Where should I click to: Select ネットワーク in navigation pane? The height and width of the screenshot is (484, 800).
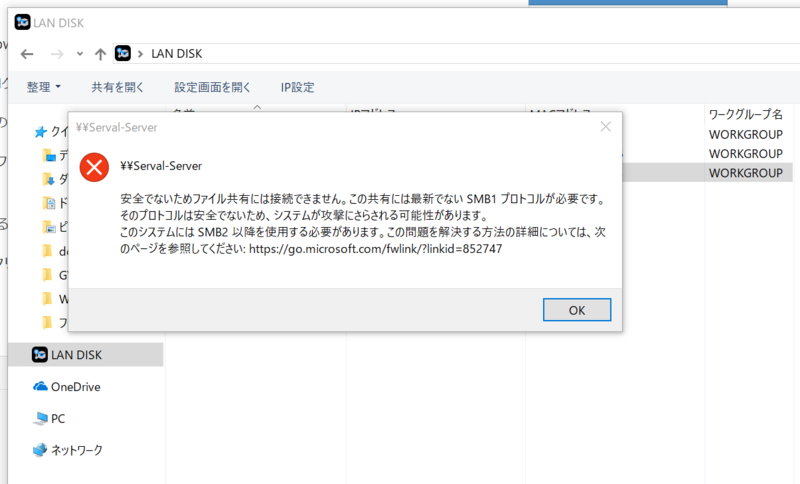point(77,450)
